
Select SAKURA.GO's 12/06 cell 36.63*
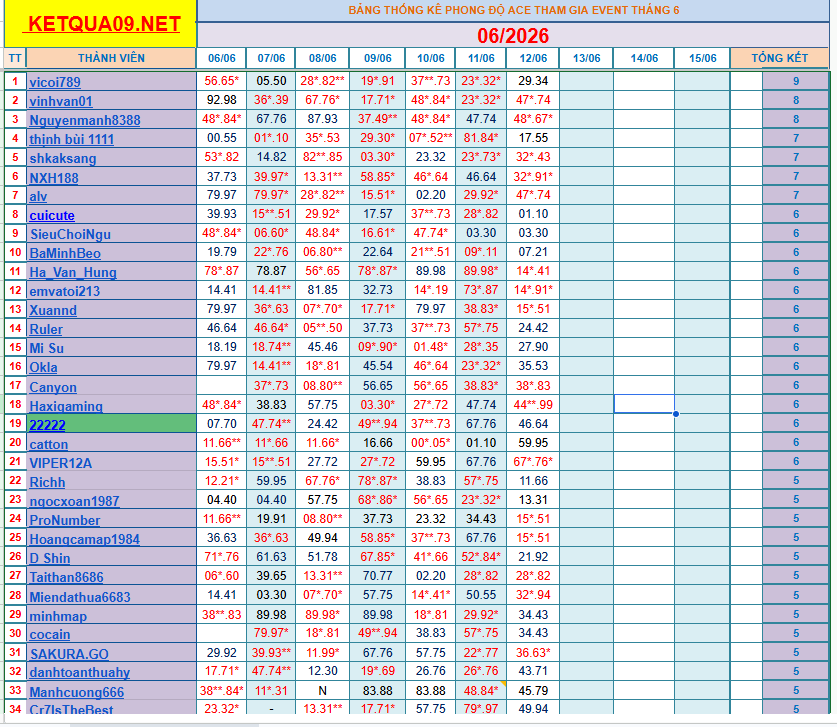[533, 653]
